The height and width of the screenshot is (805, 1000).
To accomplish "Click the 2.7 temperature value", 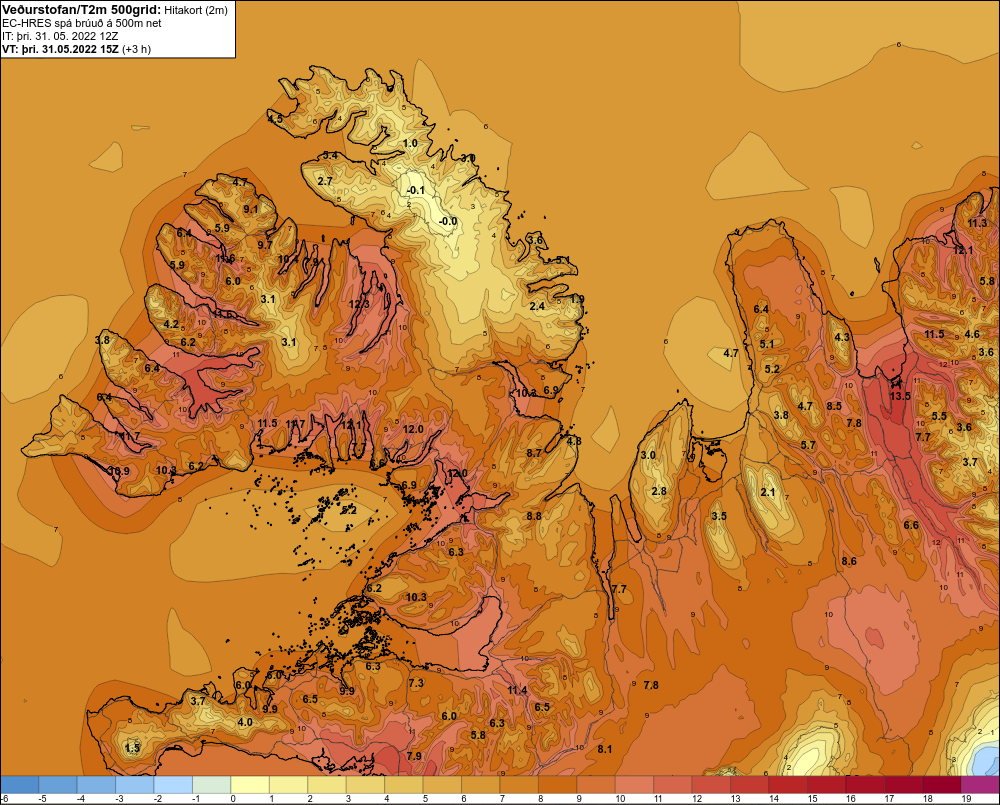I will click(325, 181).
